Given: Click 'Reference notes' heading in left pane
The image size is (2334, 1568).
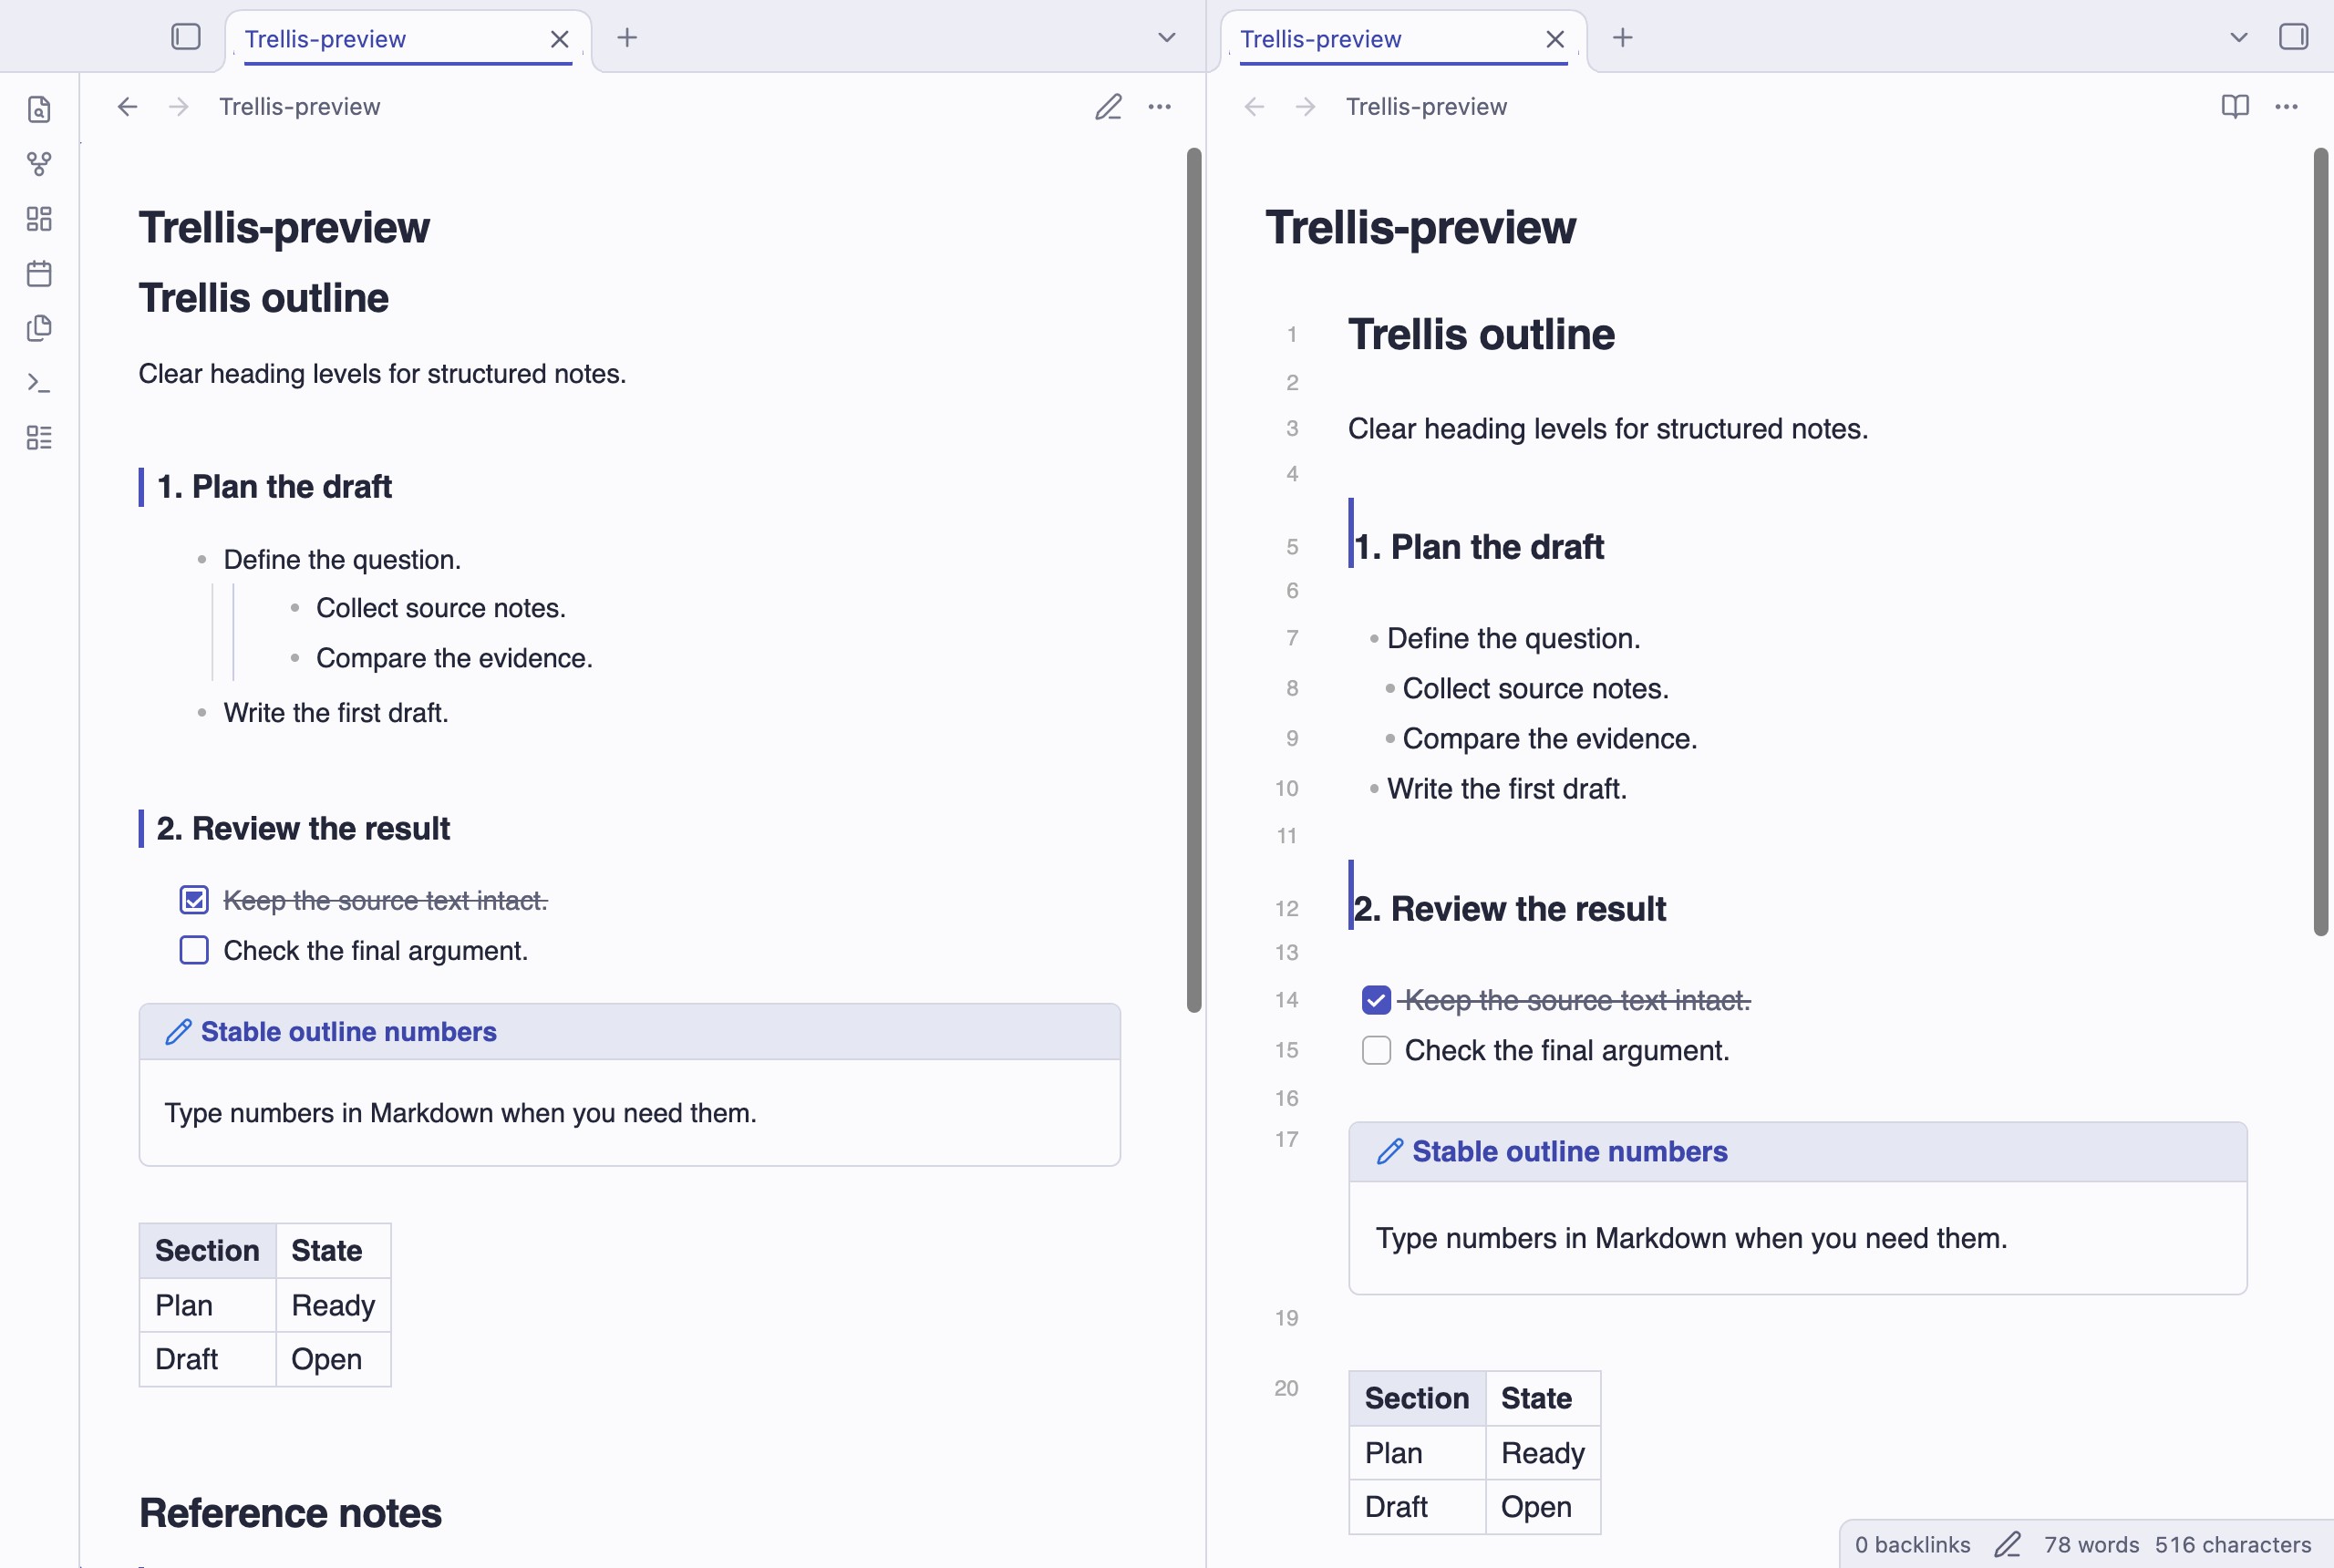Looking at the screenshot, I should tap(290, 1513).
